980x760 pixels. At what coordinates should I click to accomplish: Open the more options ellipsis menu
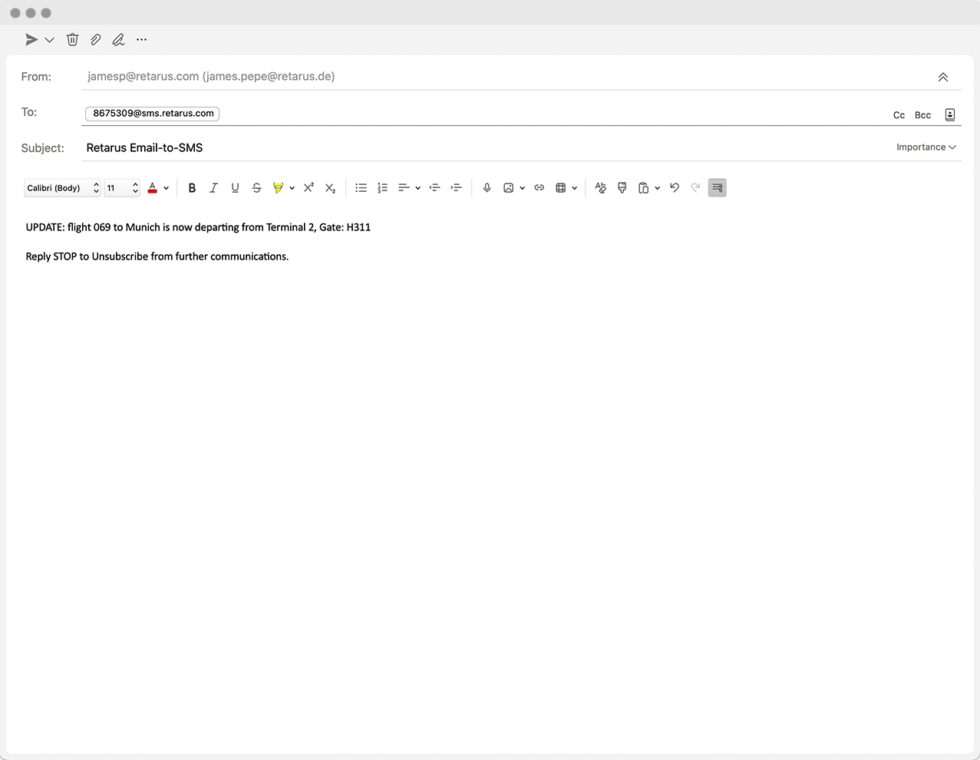tap(141, 39)
